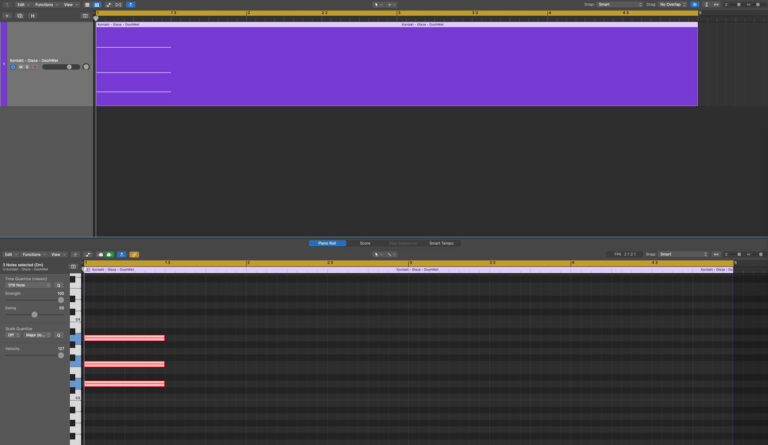Screen dimensions: 768x445
Task: Mute the Kontakt Glaze track
Action: [20, 67]
